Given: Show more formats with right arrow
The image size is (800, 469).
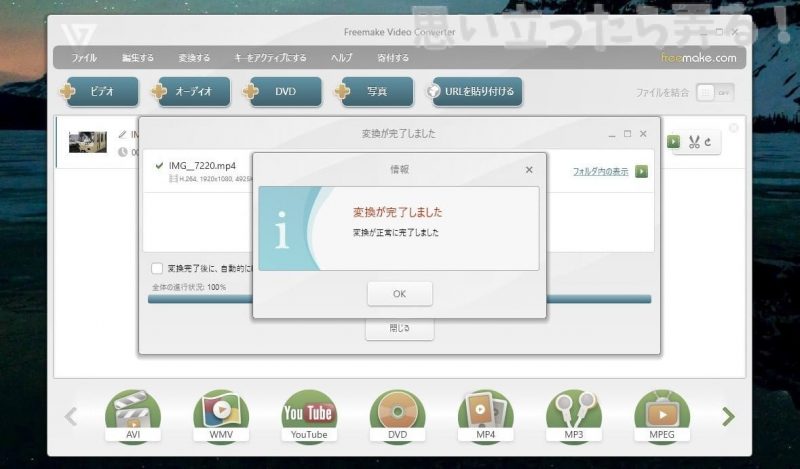Looking at the screenshot, I should [x=729, y=416].
